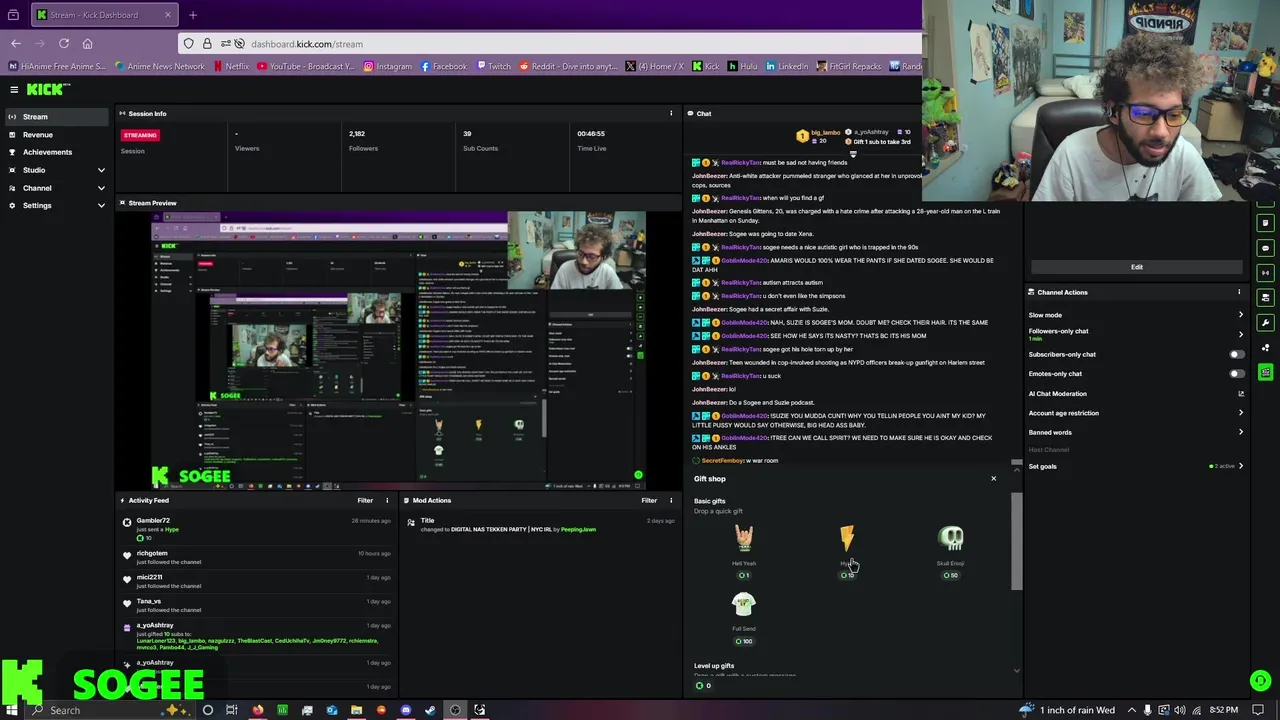The image size is (1280, 720).
Task: Toggle Subscribers-only chat switch
Action: click(x=1238, y=354)
